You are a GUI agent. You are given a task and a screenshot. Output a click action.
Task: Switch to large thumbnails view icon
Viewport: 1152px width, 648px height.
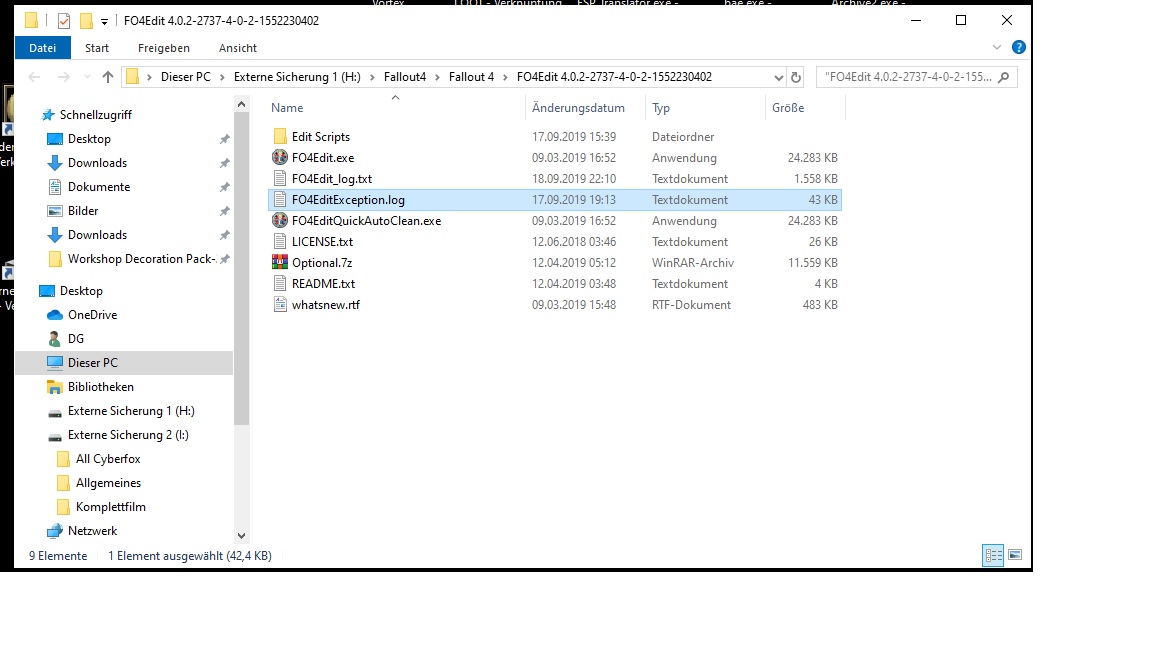[1015, 555]
